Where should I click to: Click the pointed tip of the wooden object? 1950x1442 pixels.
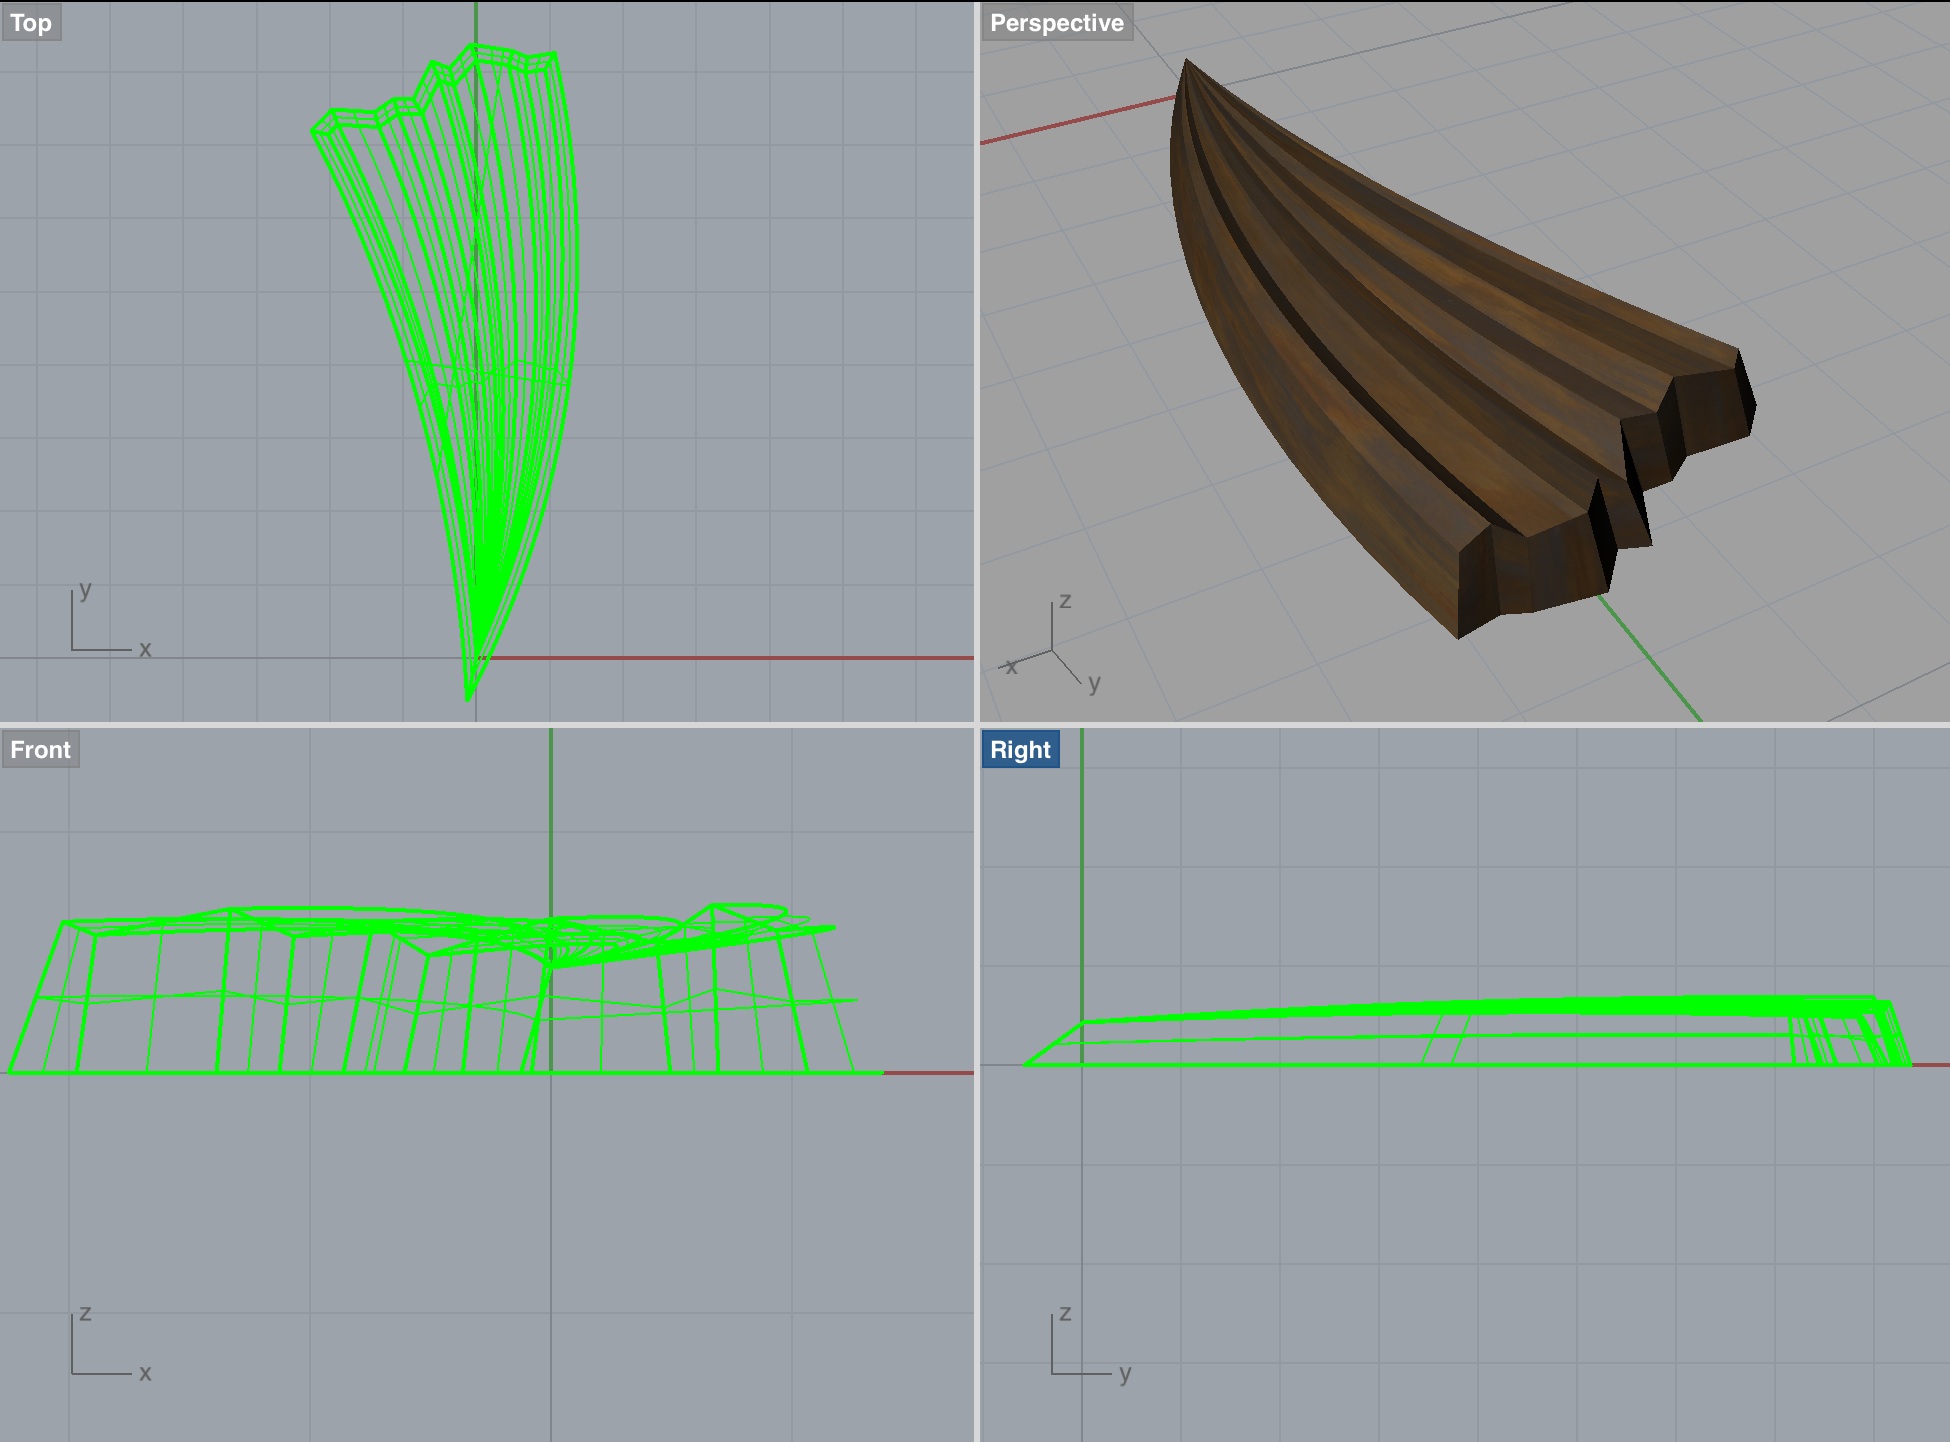(x=1187, y=67)
